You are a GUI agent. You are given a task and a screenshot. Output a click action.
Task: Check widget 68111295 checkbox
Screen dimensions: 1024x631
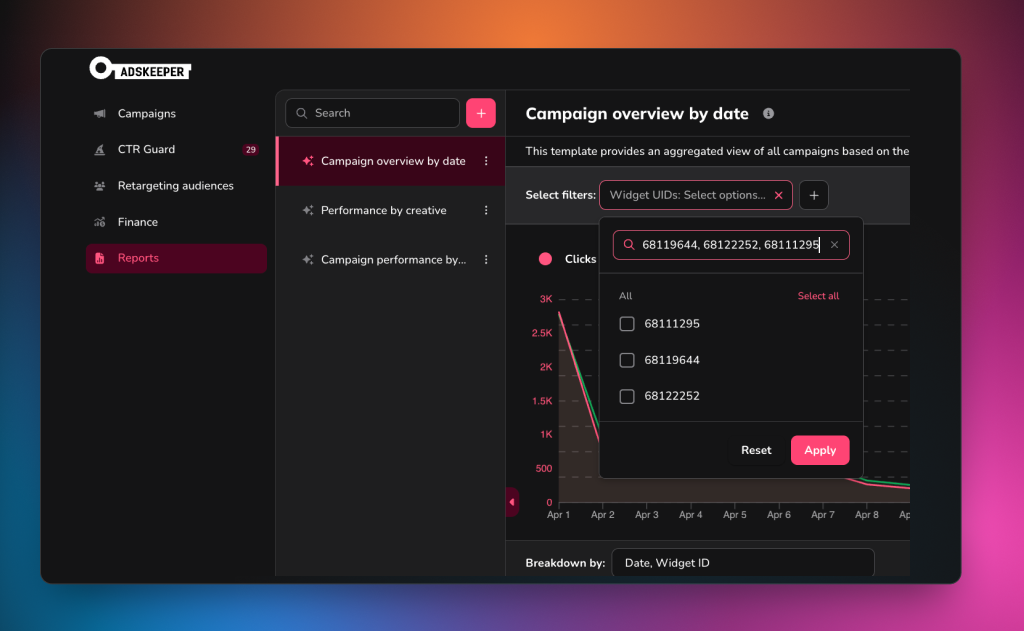click(627, 324)
